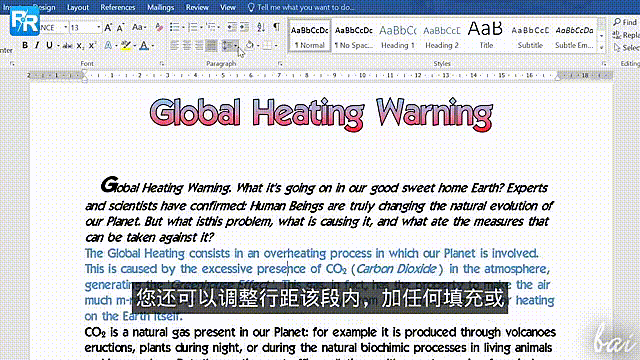640x360 pixels.
Task: Click Align Left icon
Action: pos(174,45)
